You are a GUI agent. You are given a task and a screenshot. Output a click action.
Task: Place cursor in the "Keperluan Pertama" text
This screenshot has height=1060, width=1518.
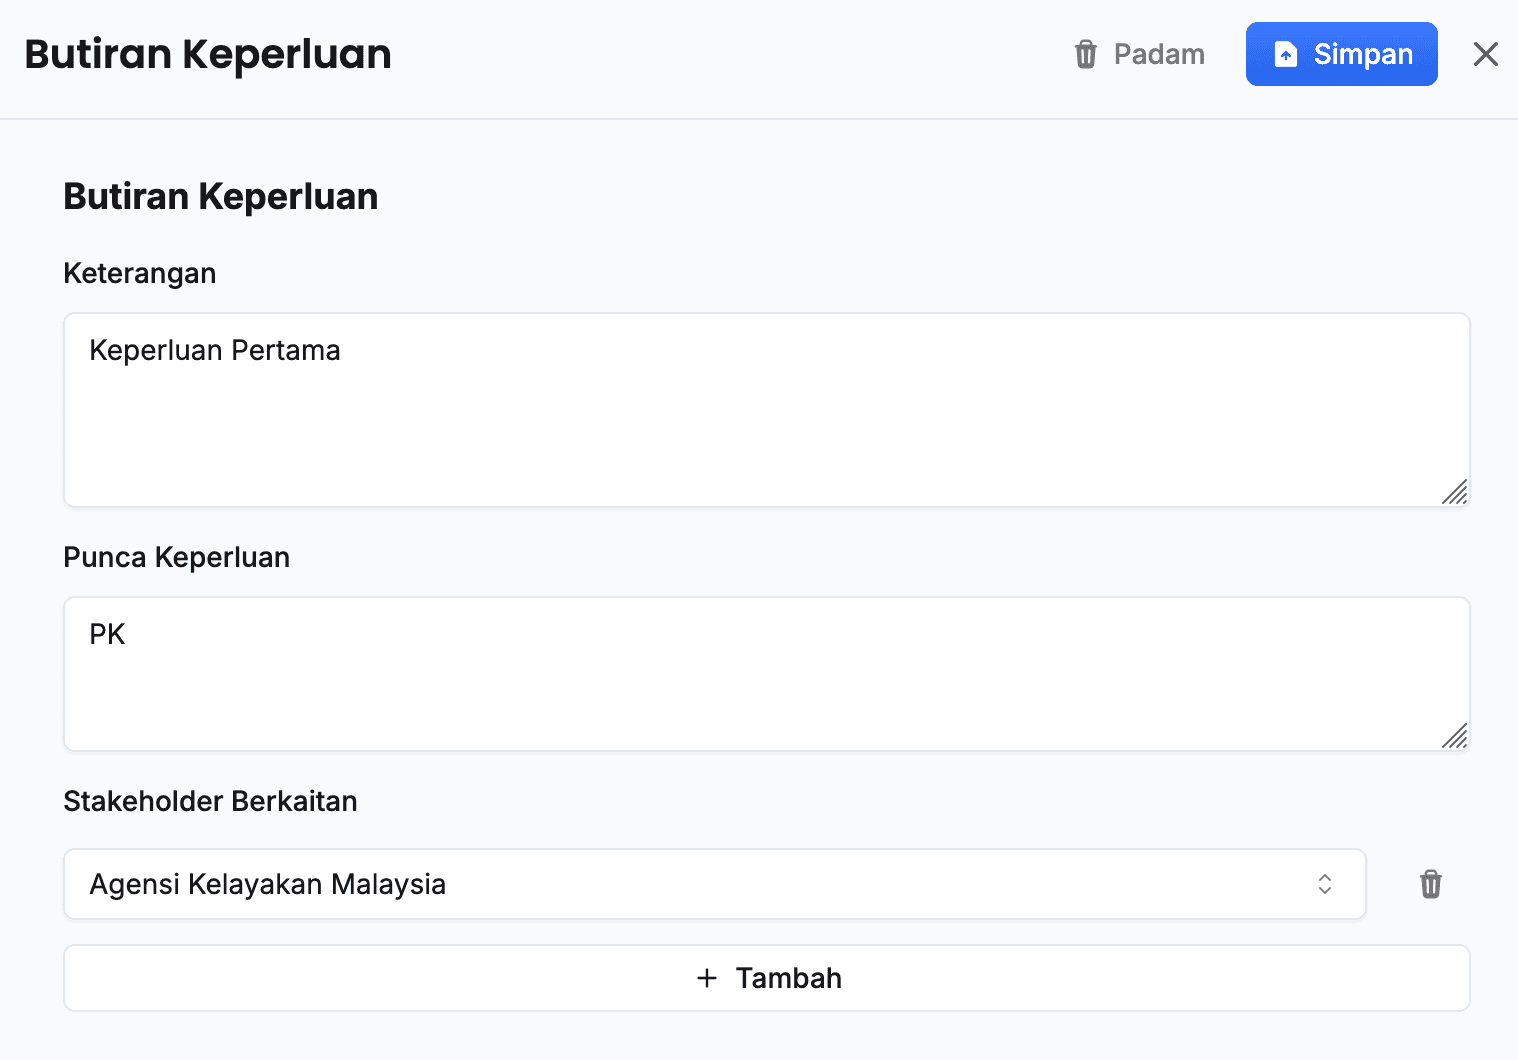(215, 351)
